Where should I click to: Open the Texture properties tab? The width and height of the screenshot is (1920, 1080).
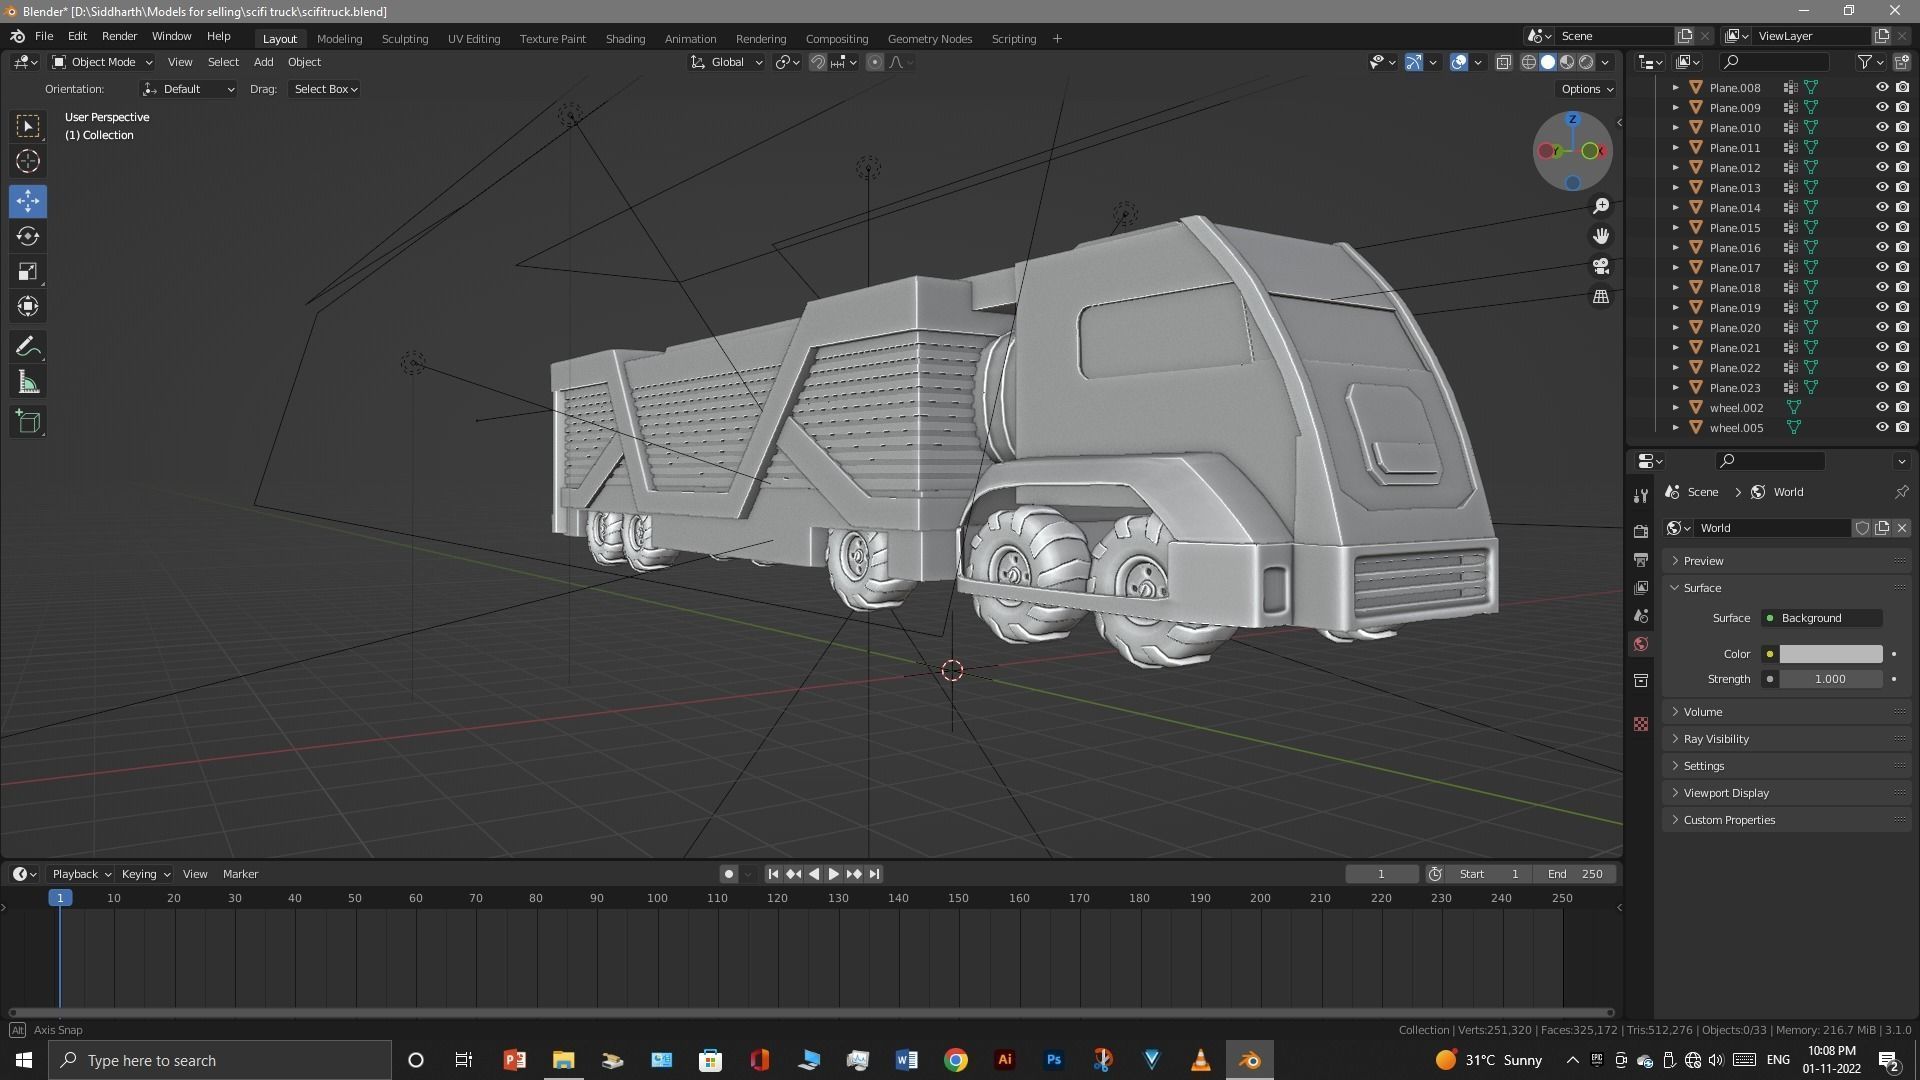pos(1640,723)
